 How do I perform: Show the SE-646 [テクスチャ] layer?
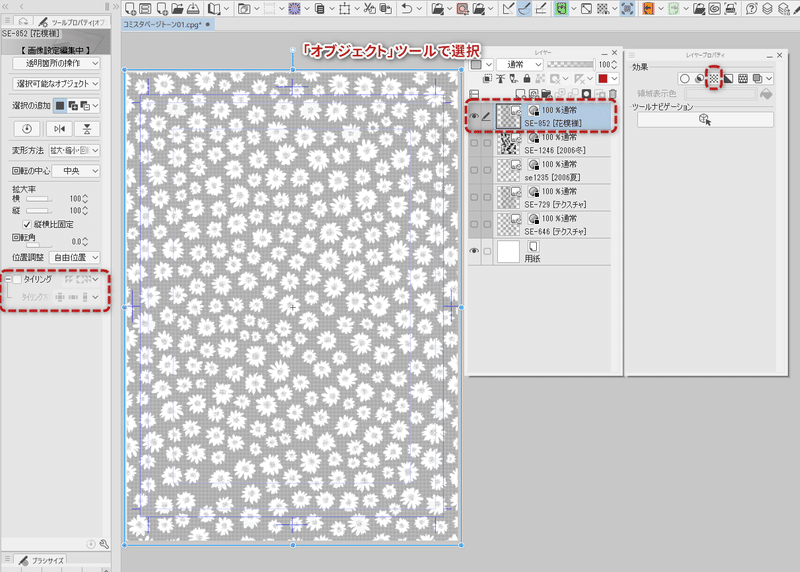tap(474, 225)
